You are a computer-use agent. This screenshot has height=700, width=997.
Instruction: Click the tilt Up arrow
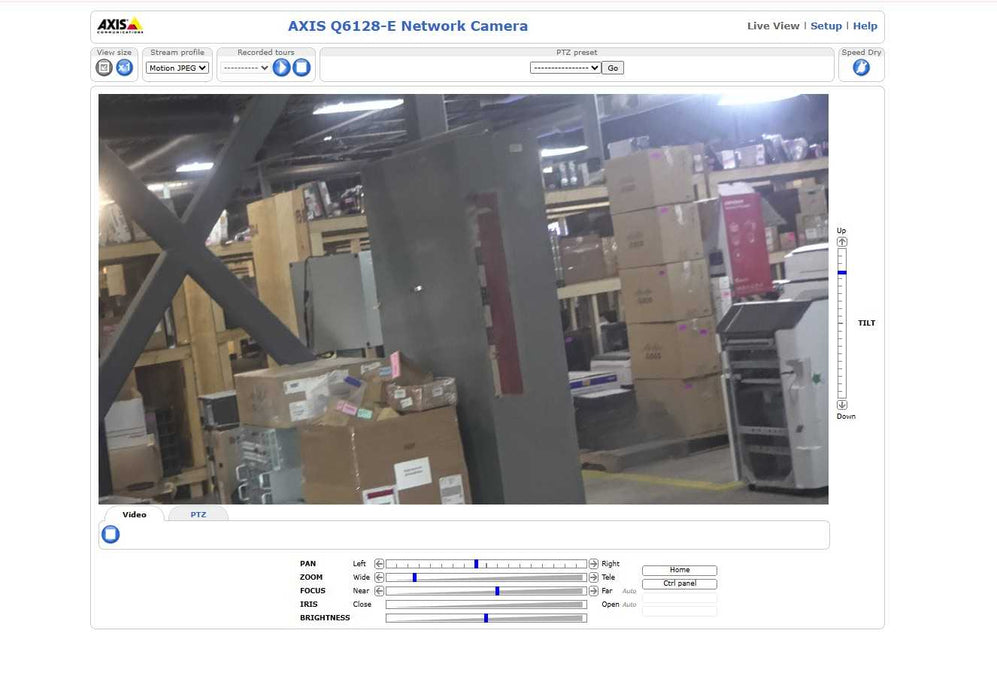842,242
